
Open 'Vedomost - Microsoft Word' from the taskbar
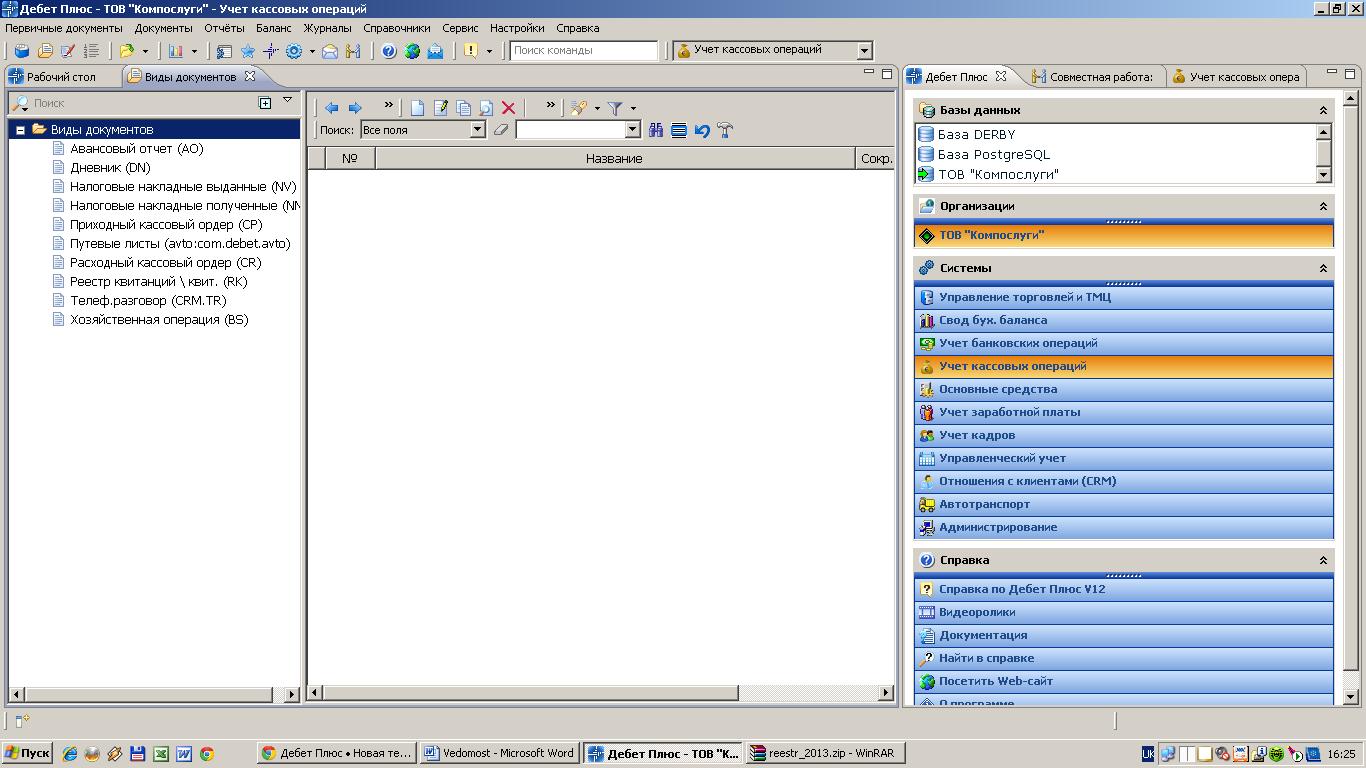click(x=498, y=754)
